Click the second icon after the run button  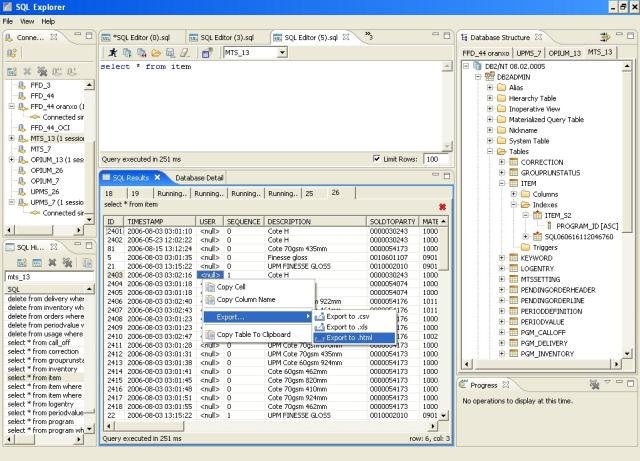point(127,53)
